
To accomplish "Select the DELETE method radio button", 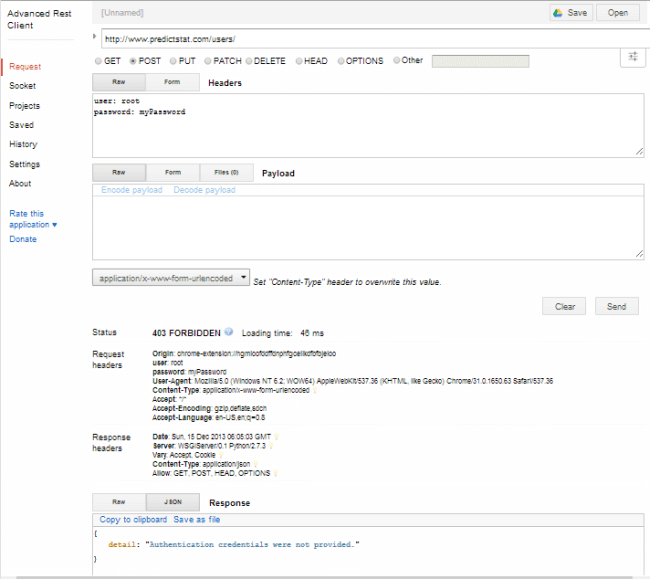I will tap(249, 61).
